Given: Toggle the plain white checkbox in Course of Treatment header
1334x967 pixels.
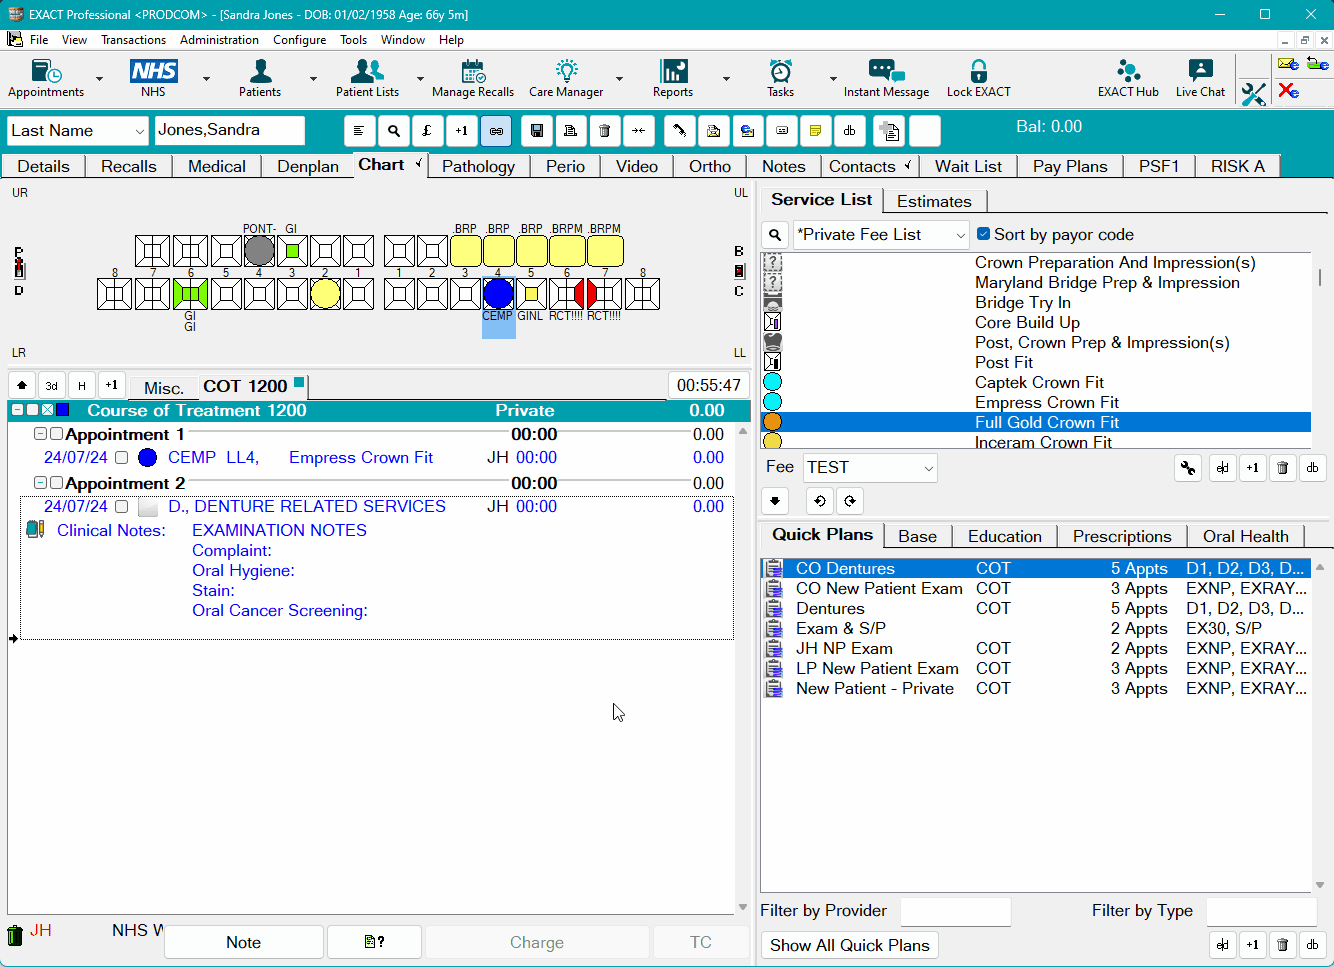Looking at the screenshot, I should pyautogui.click(x=32, y=410).
